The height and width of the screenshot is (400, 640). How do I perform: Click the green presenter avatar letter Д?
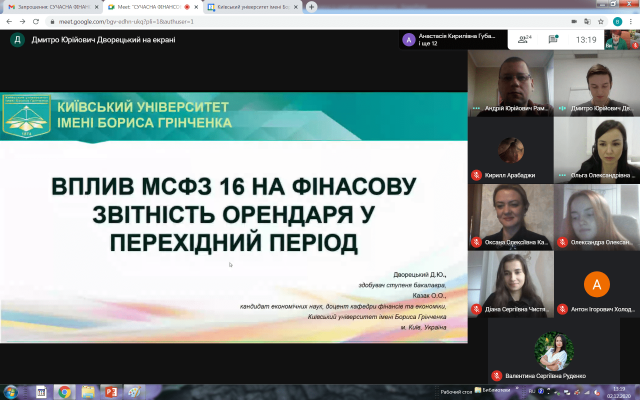(17, 40)
